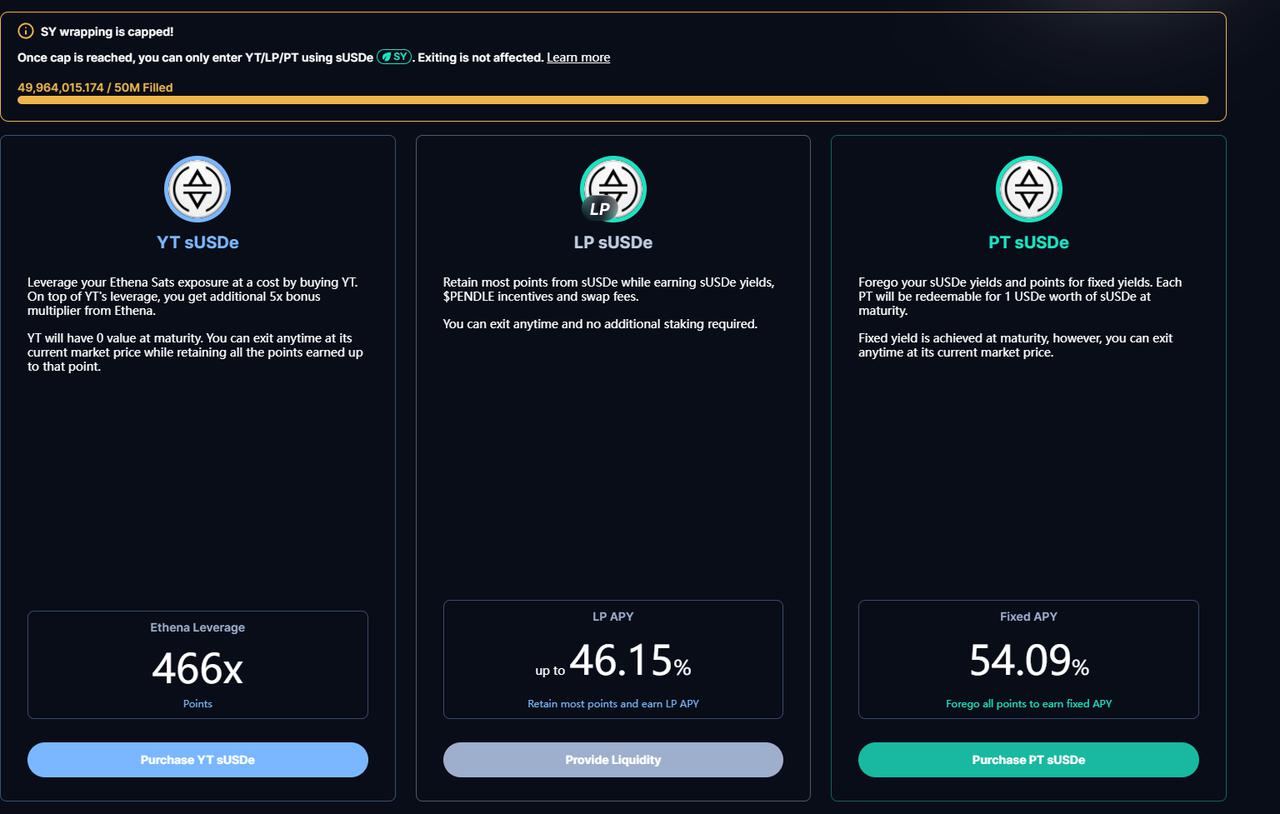Screen dimensions: 1280x814
Task: Click the LP sUSDe token icon
Action: [613, 189]
